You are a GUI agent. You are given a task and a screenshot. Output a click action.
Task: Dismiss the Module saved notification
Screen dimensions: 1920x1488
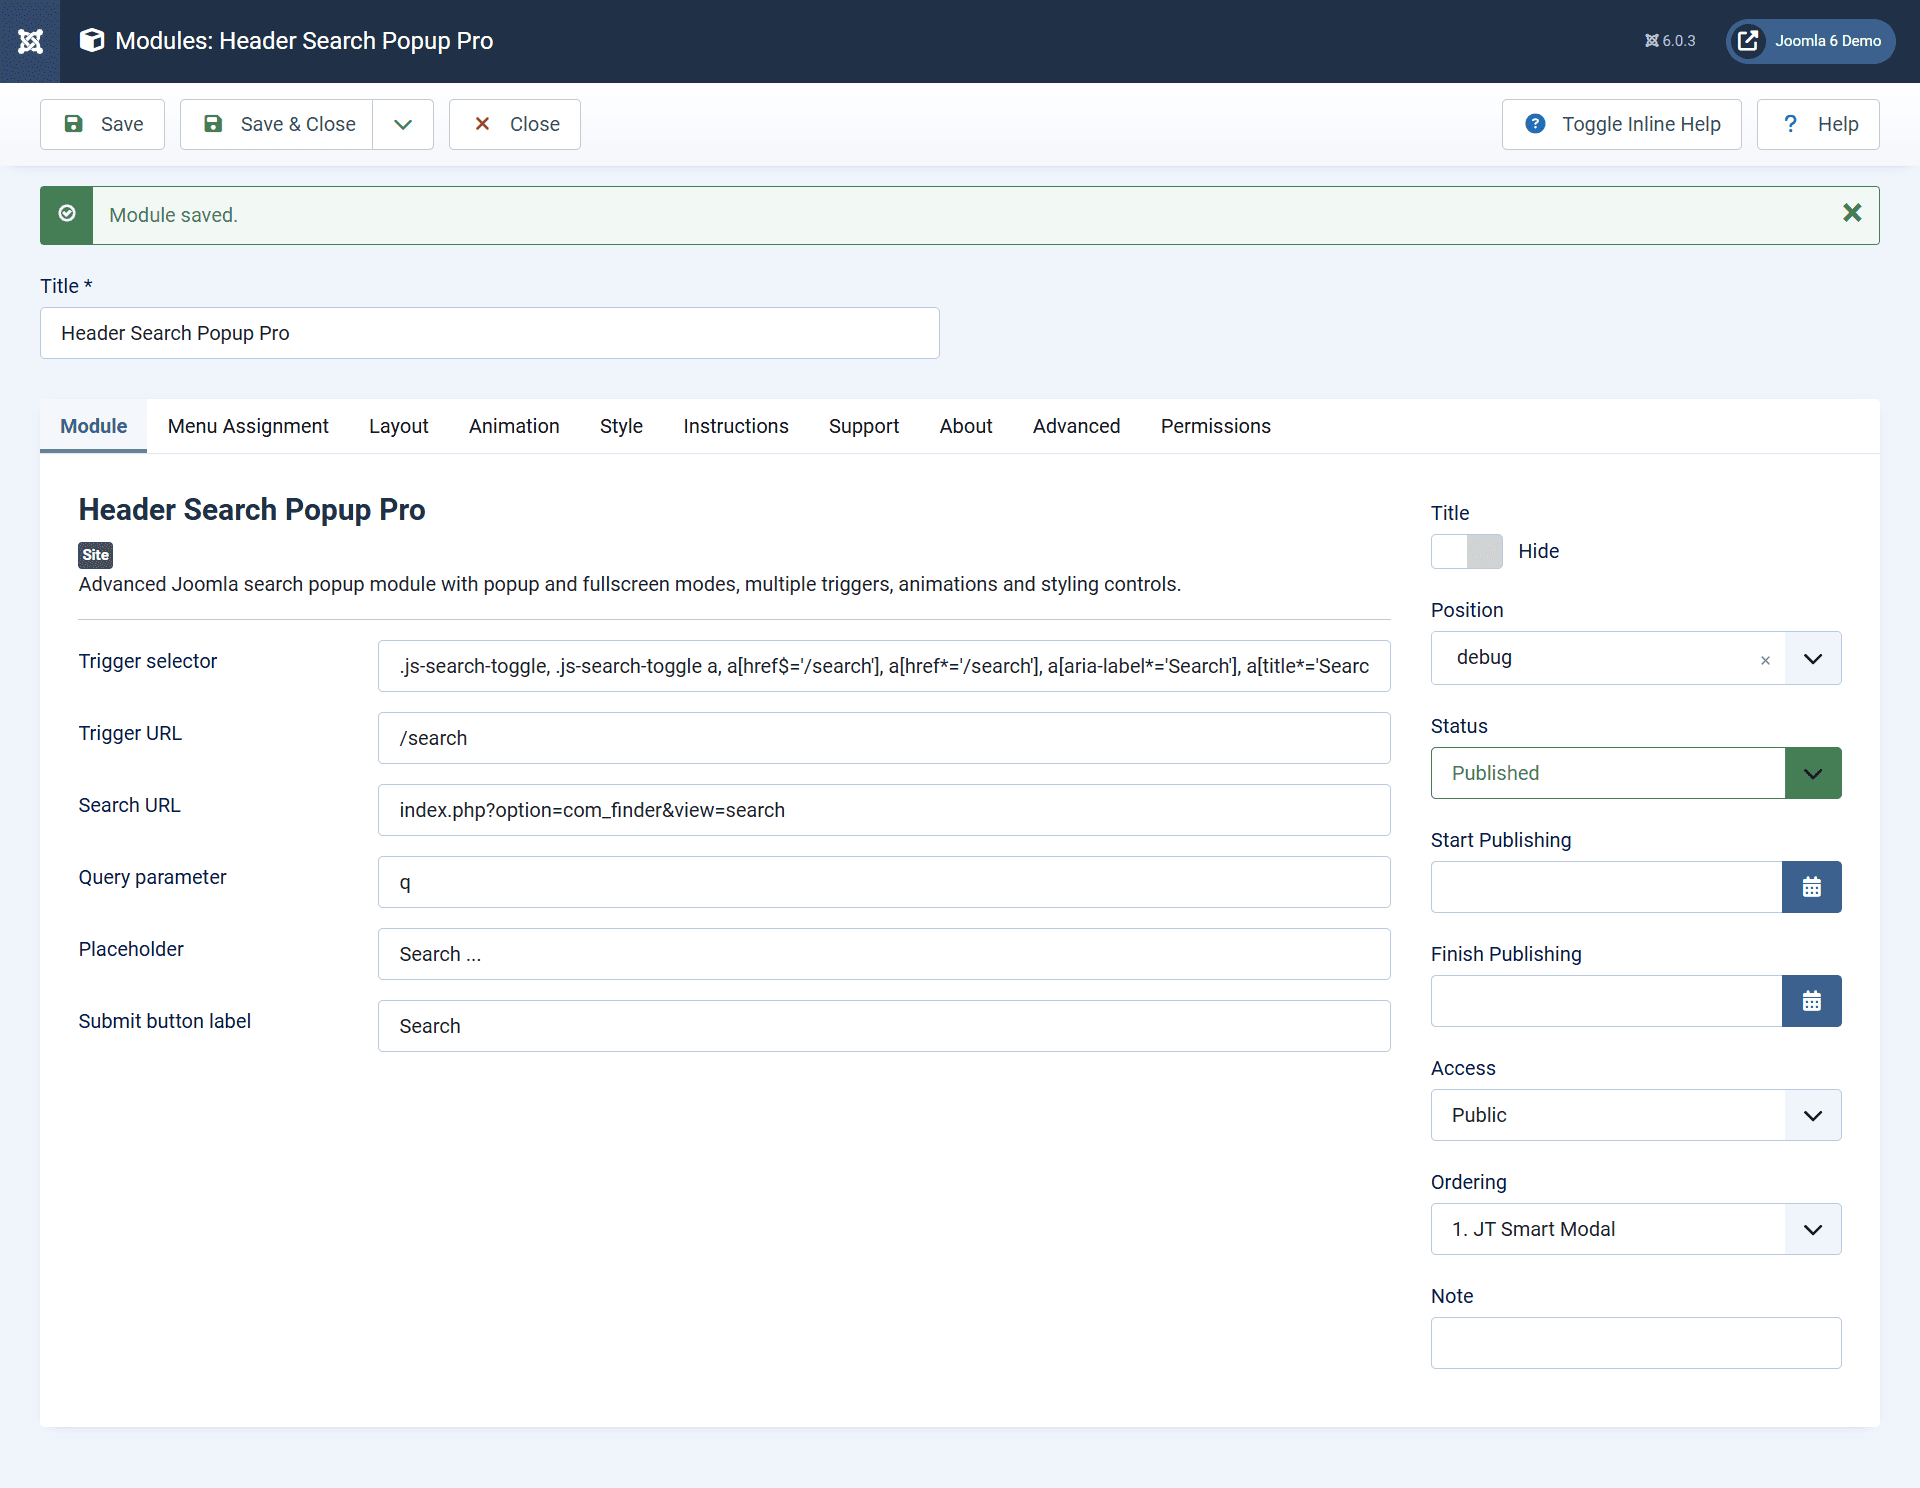pyautogui.click(x=1852, y=213)
